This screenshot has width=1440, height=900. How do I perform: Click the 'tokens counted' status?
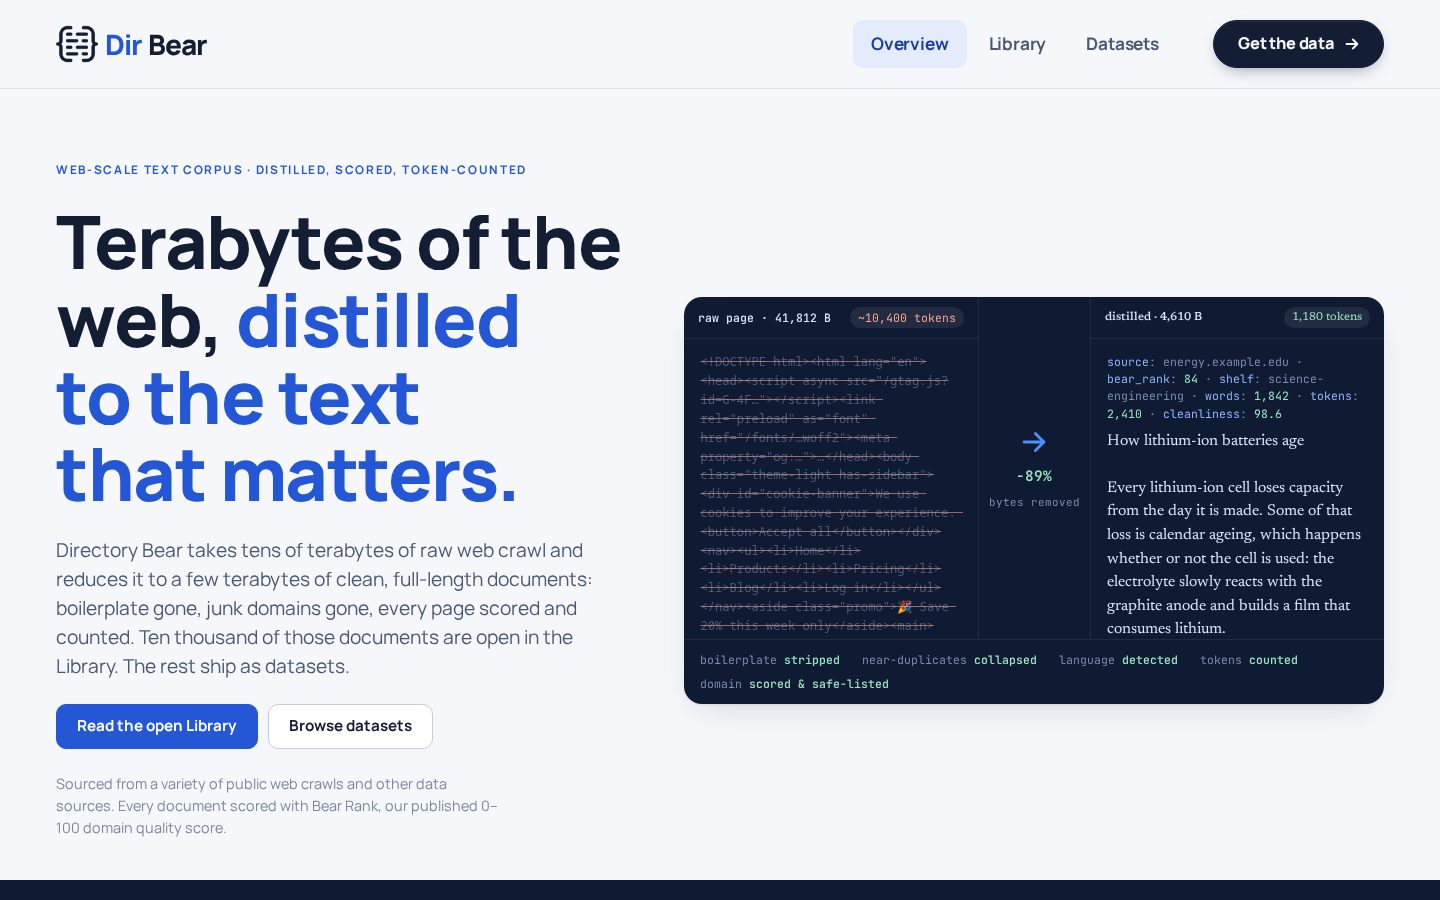[1249, 660]
